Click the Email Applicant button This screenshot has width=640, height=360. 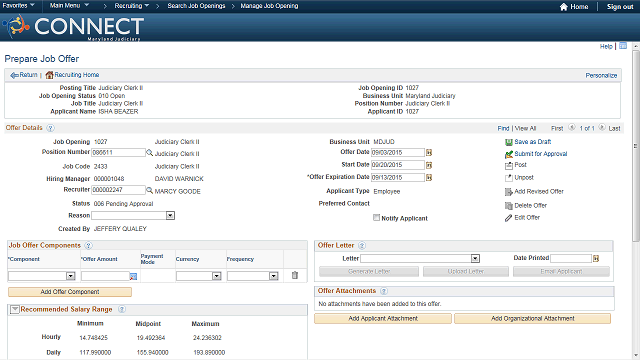561,271
